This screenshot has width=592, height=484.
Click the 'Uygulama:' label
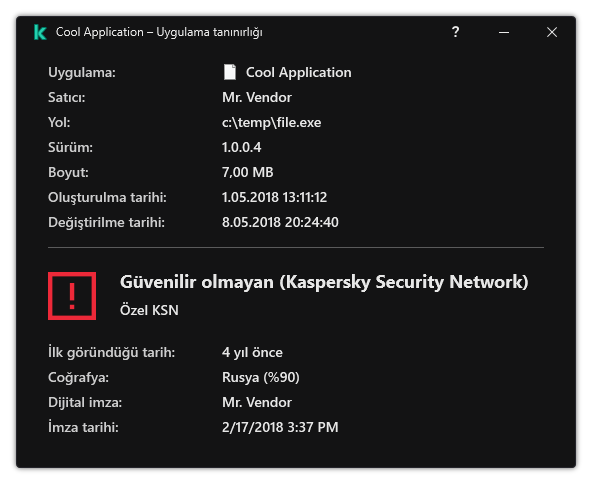82,72
